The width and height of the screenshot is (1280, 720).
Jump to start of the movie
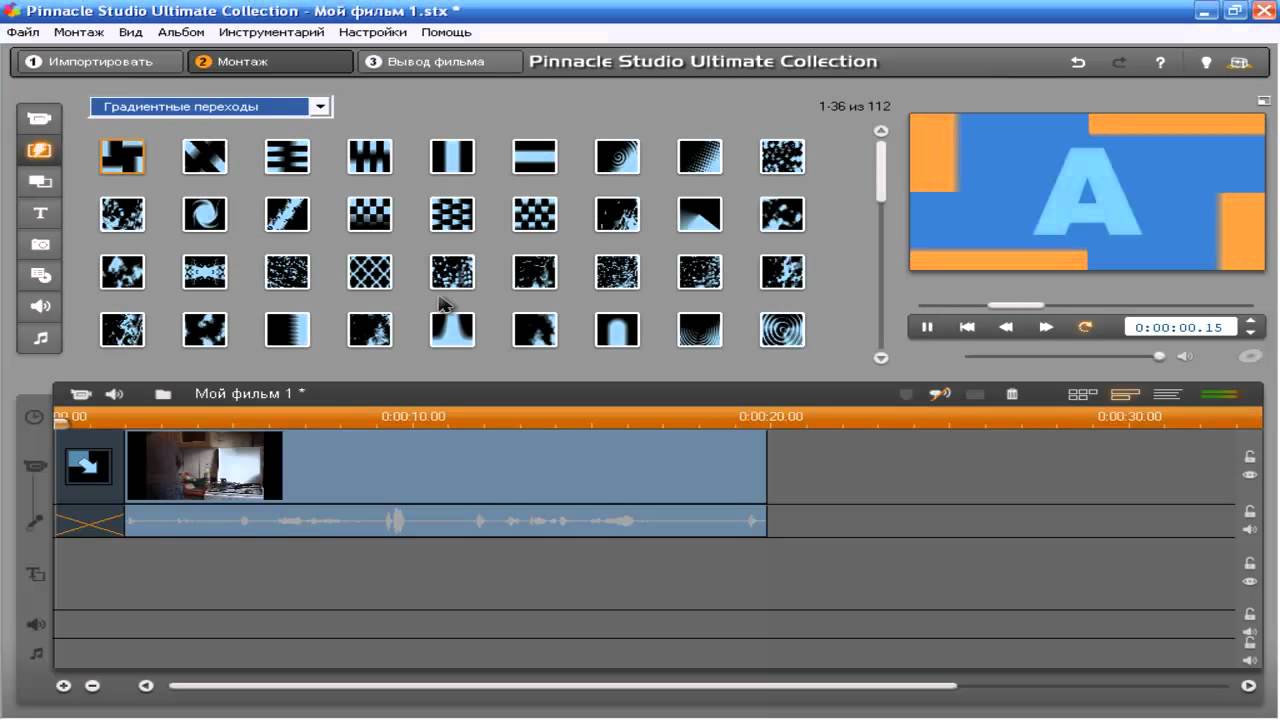(967, 327)
